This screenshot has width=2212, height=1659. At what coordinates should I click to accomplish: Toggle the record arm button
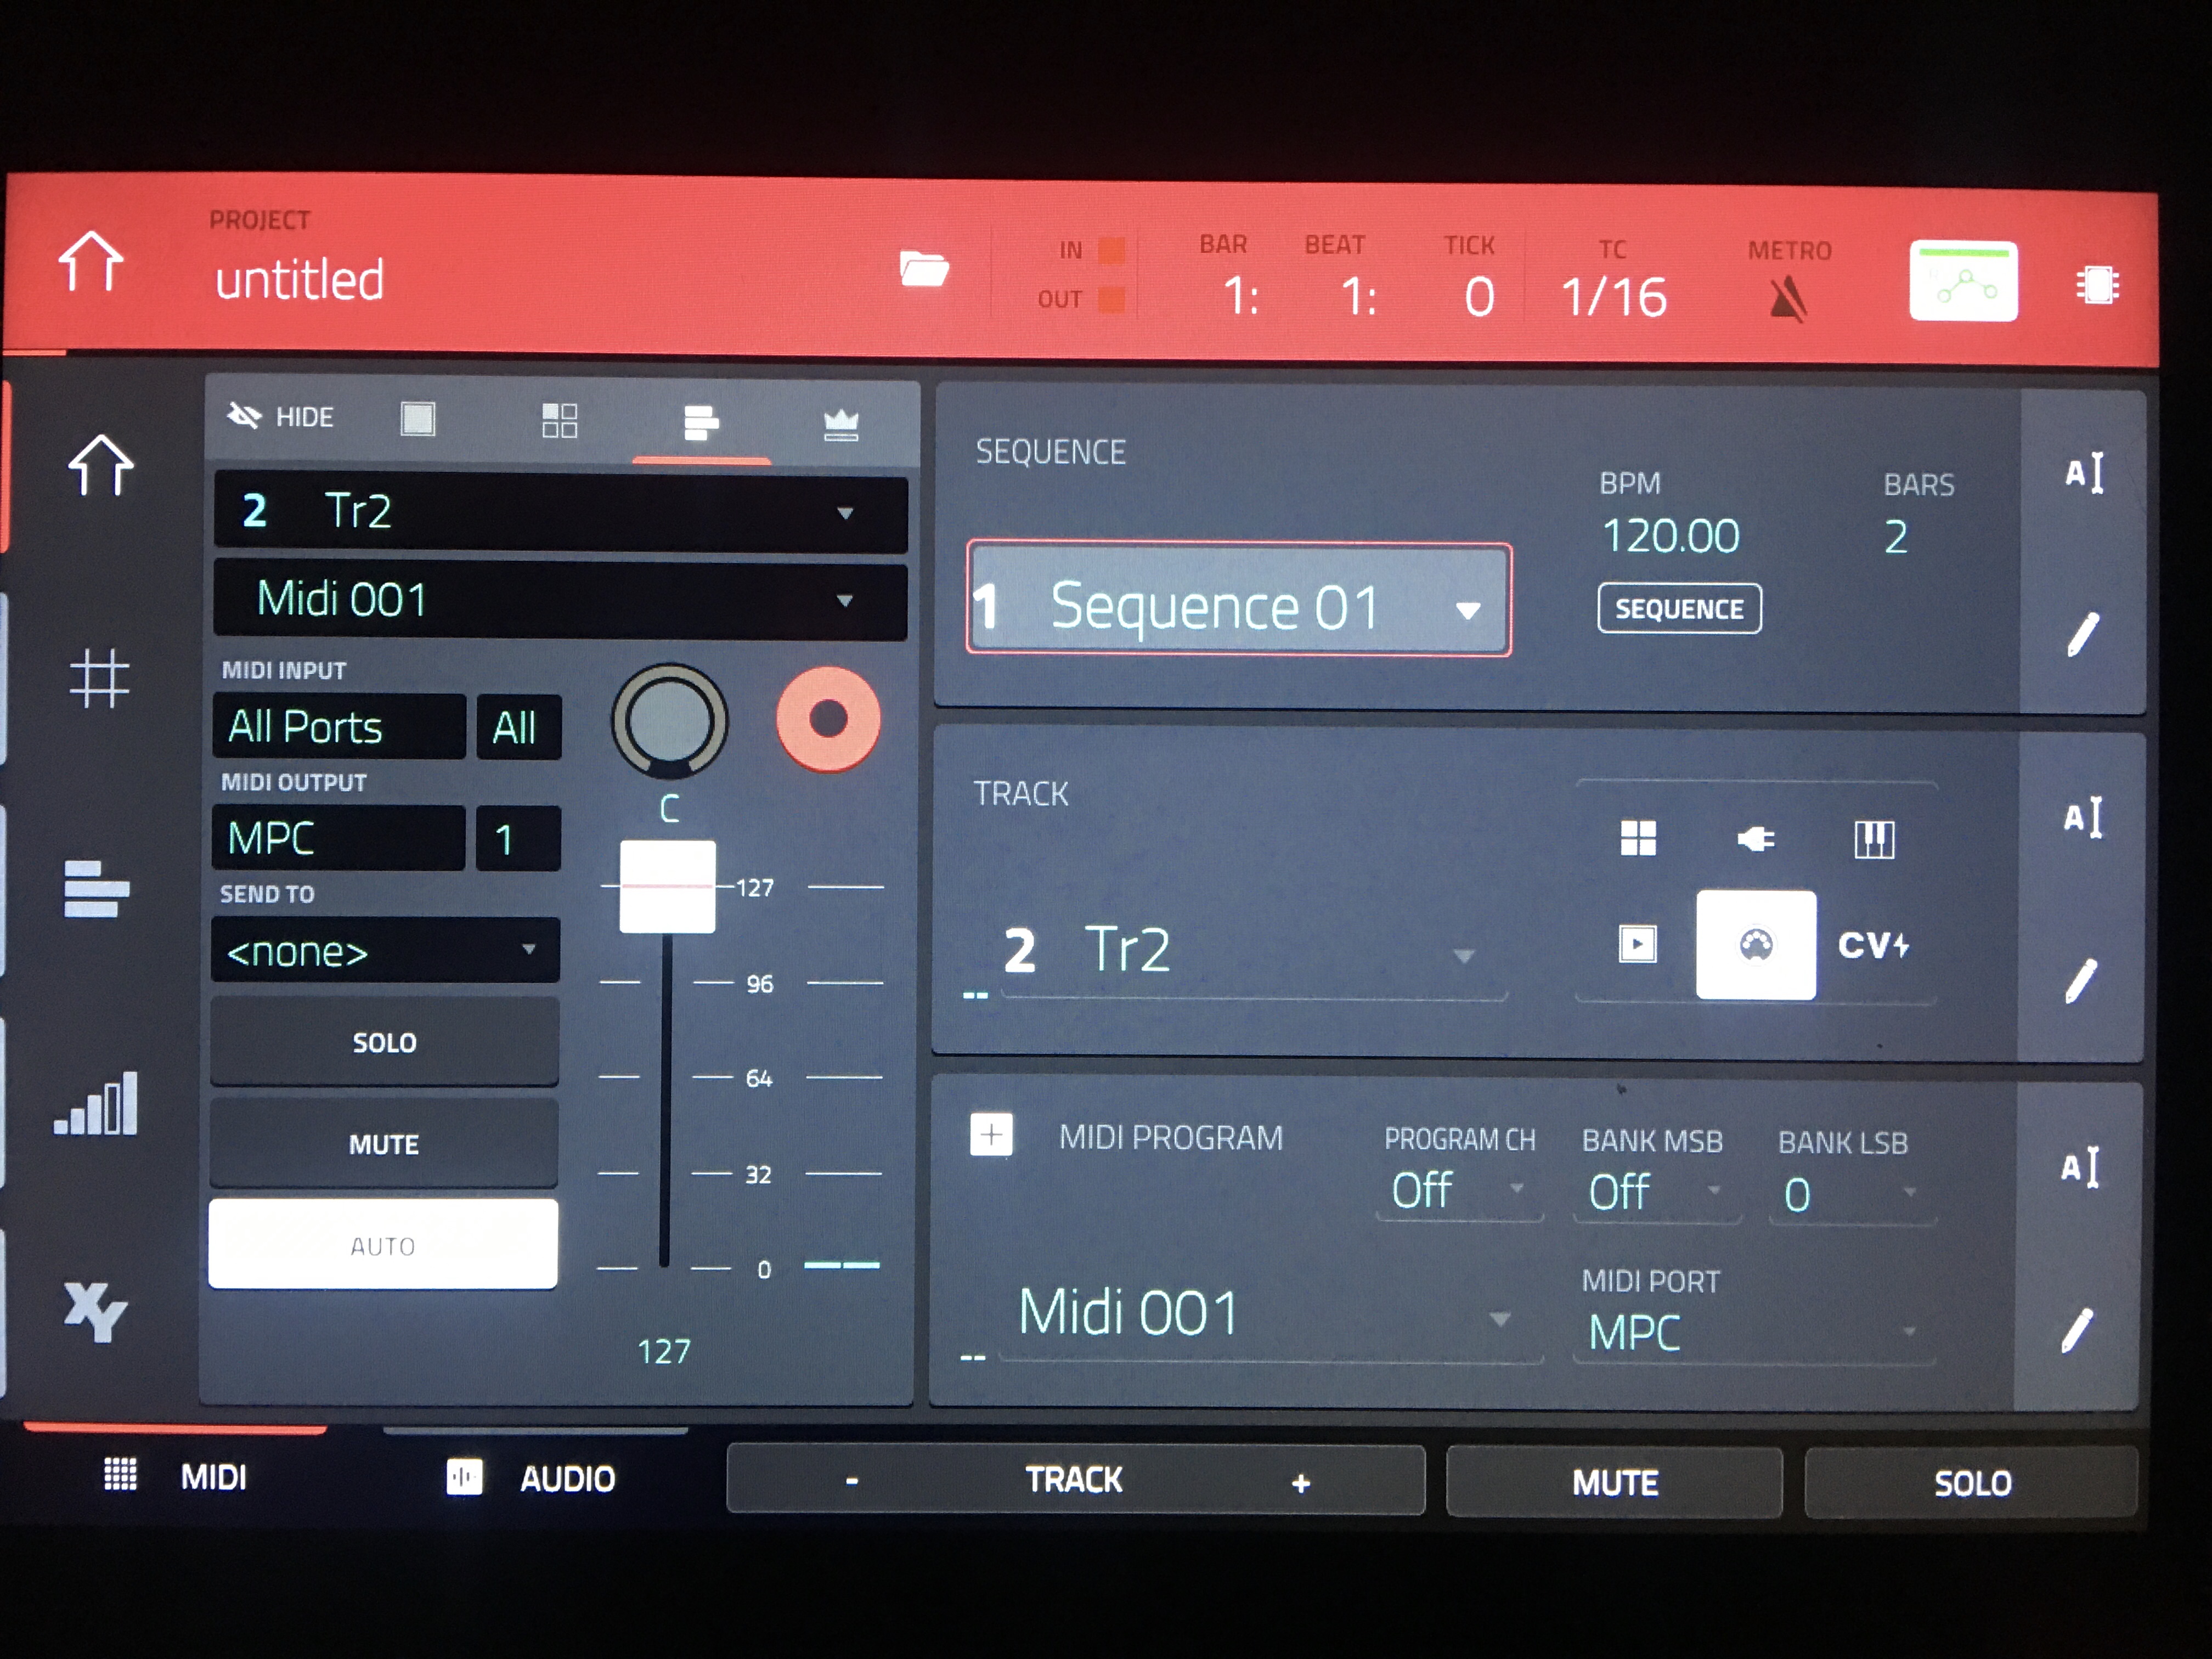coord(828,719)
